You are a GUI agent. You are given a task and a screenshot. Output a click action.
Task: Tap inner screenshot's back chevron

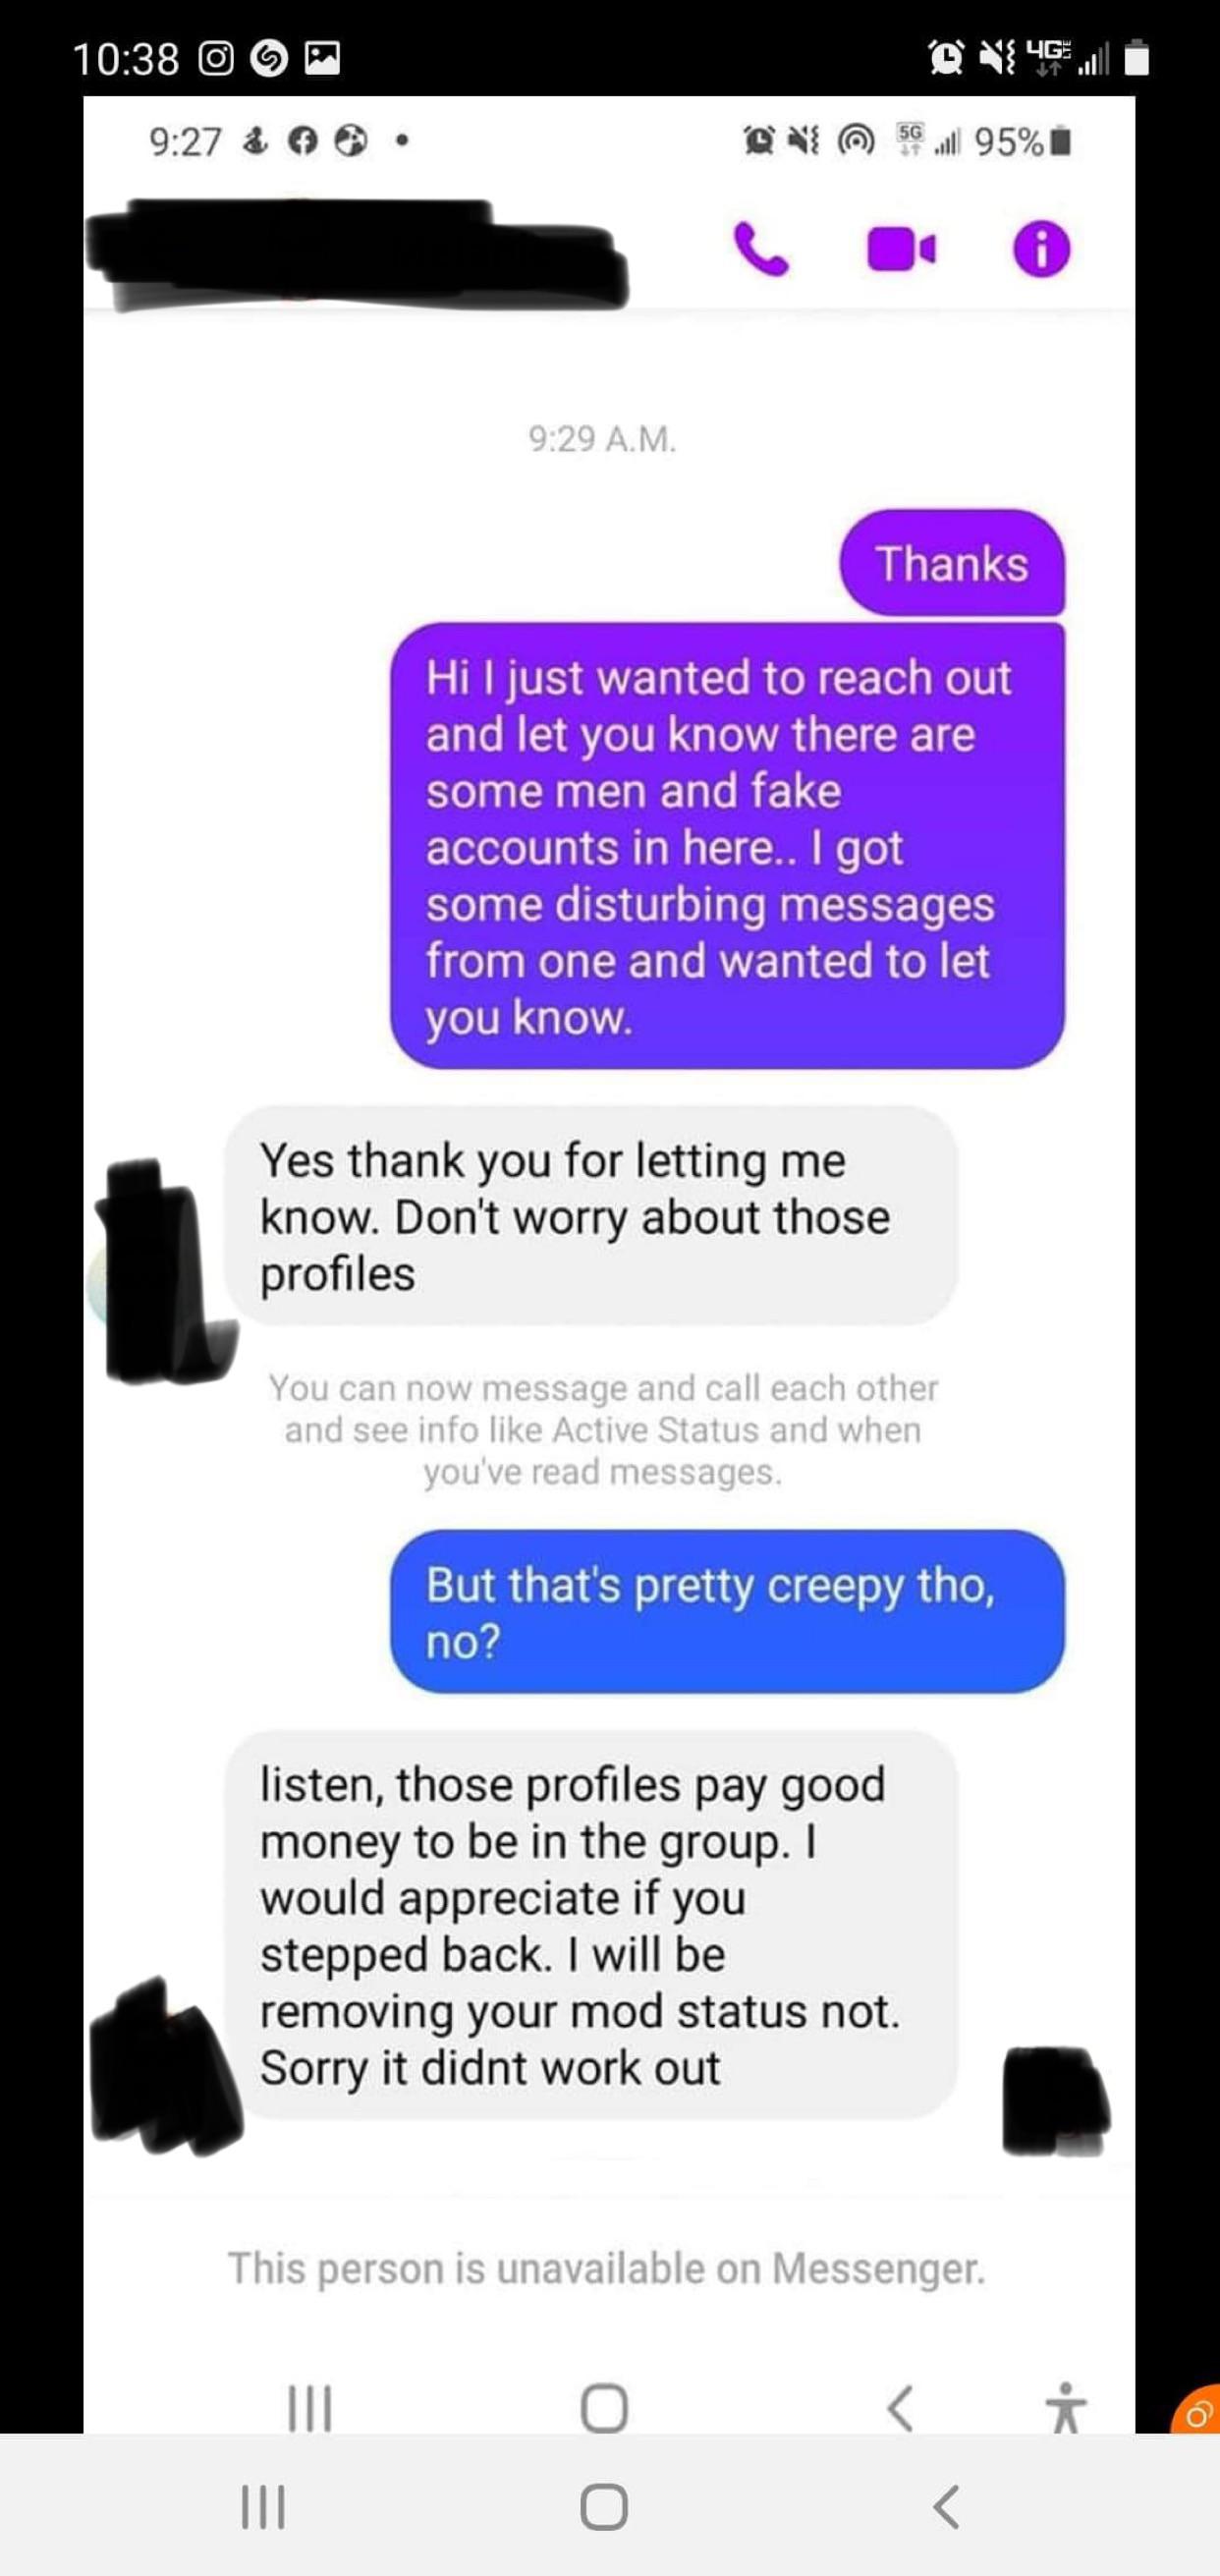pos(900,2407)
